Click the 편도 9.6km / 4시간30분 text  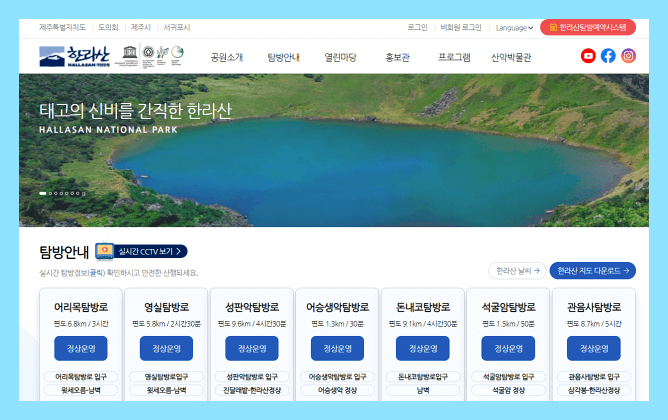tap(252, 324)
